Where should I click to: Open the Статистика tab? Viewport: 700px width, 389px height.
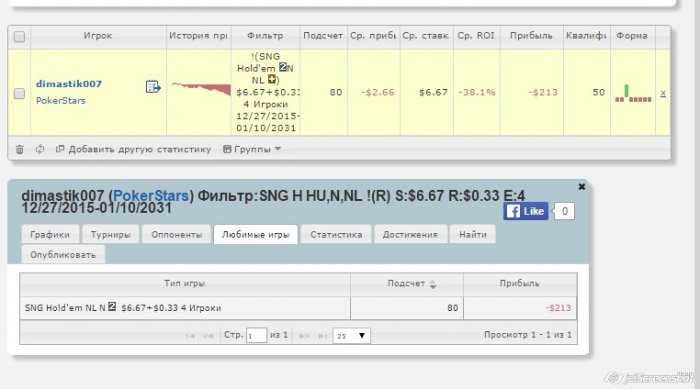click(x=336, y=234)
